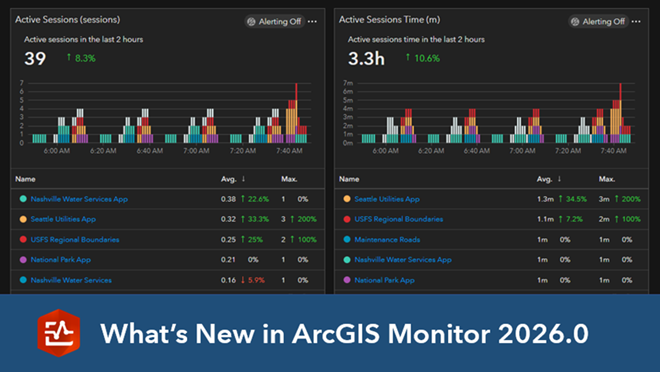Image resolution: width=660 pixels, height=372 pixels.
Task: Click Avg. header label in Active Sessions table
Action: (229, 179)
